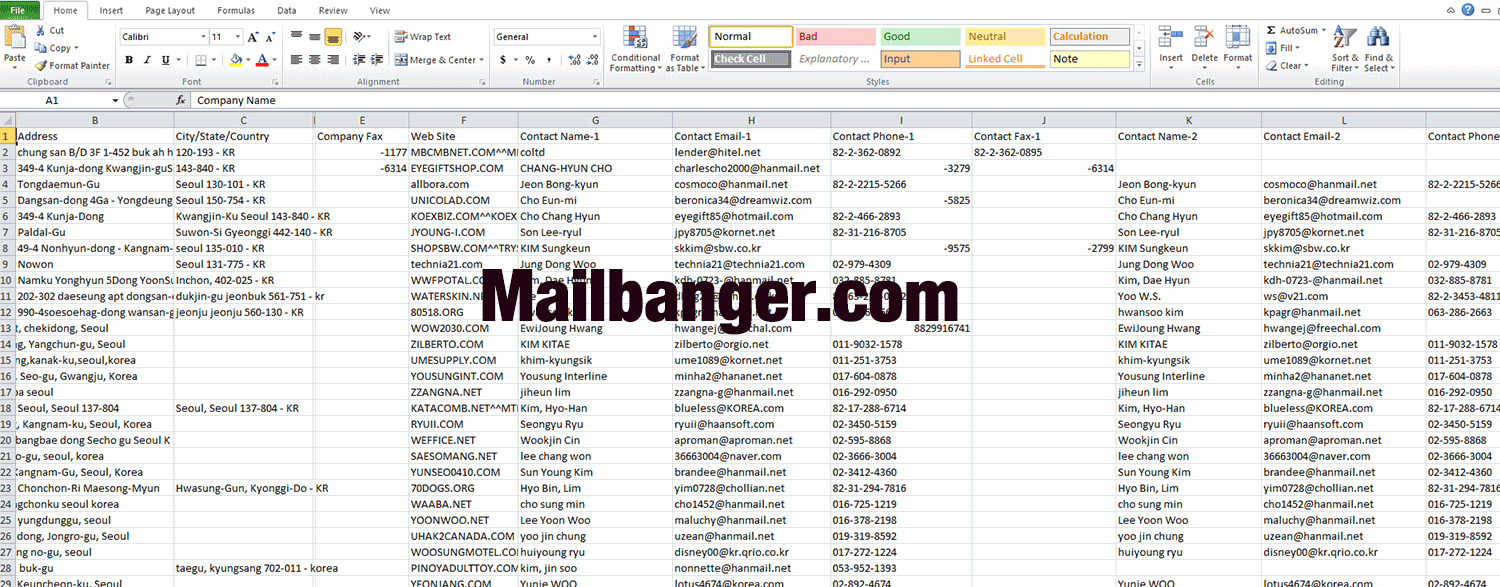Screen dimensions: 1500x587
Task: Open Format as Table gallery
Action: (x=685, y=49)
